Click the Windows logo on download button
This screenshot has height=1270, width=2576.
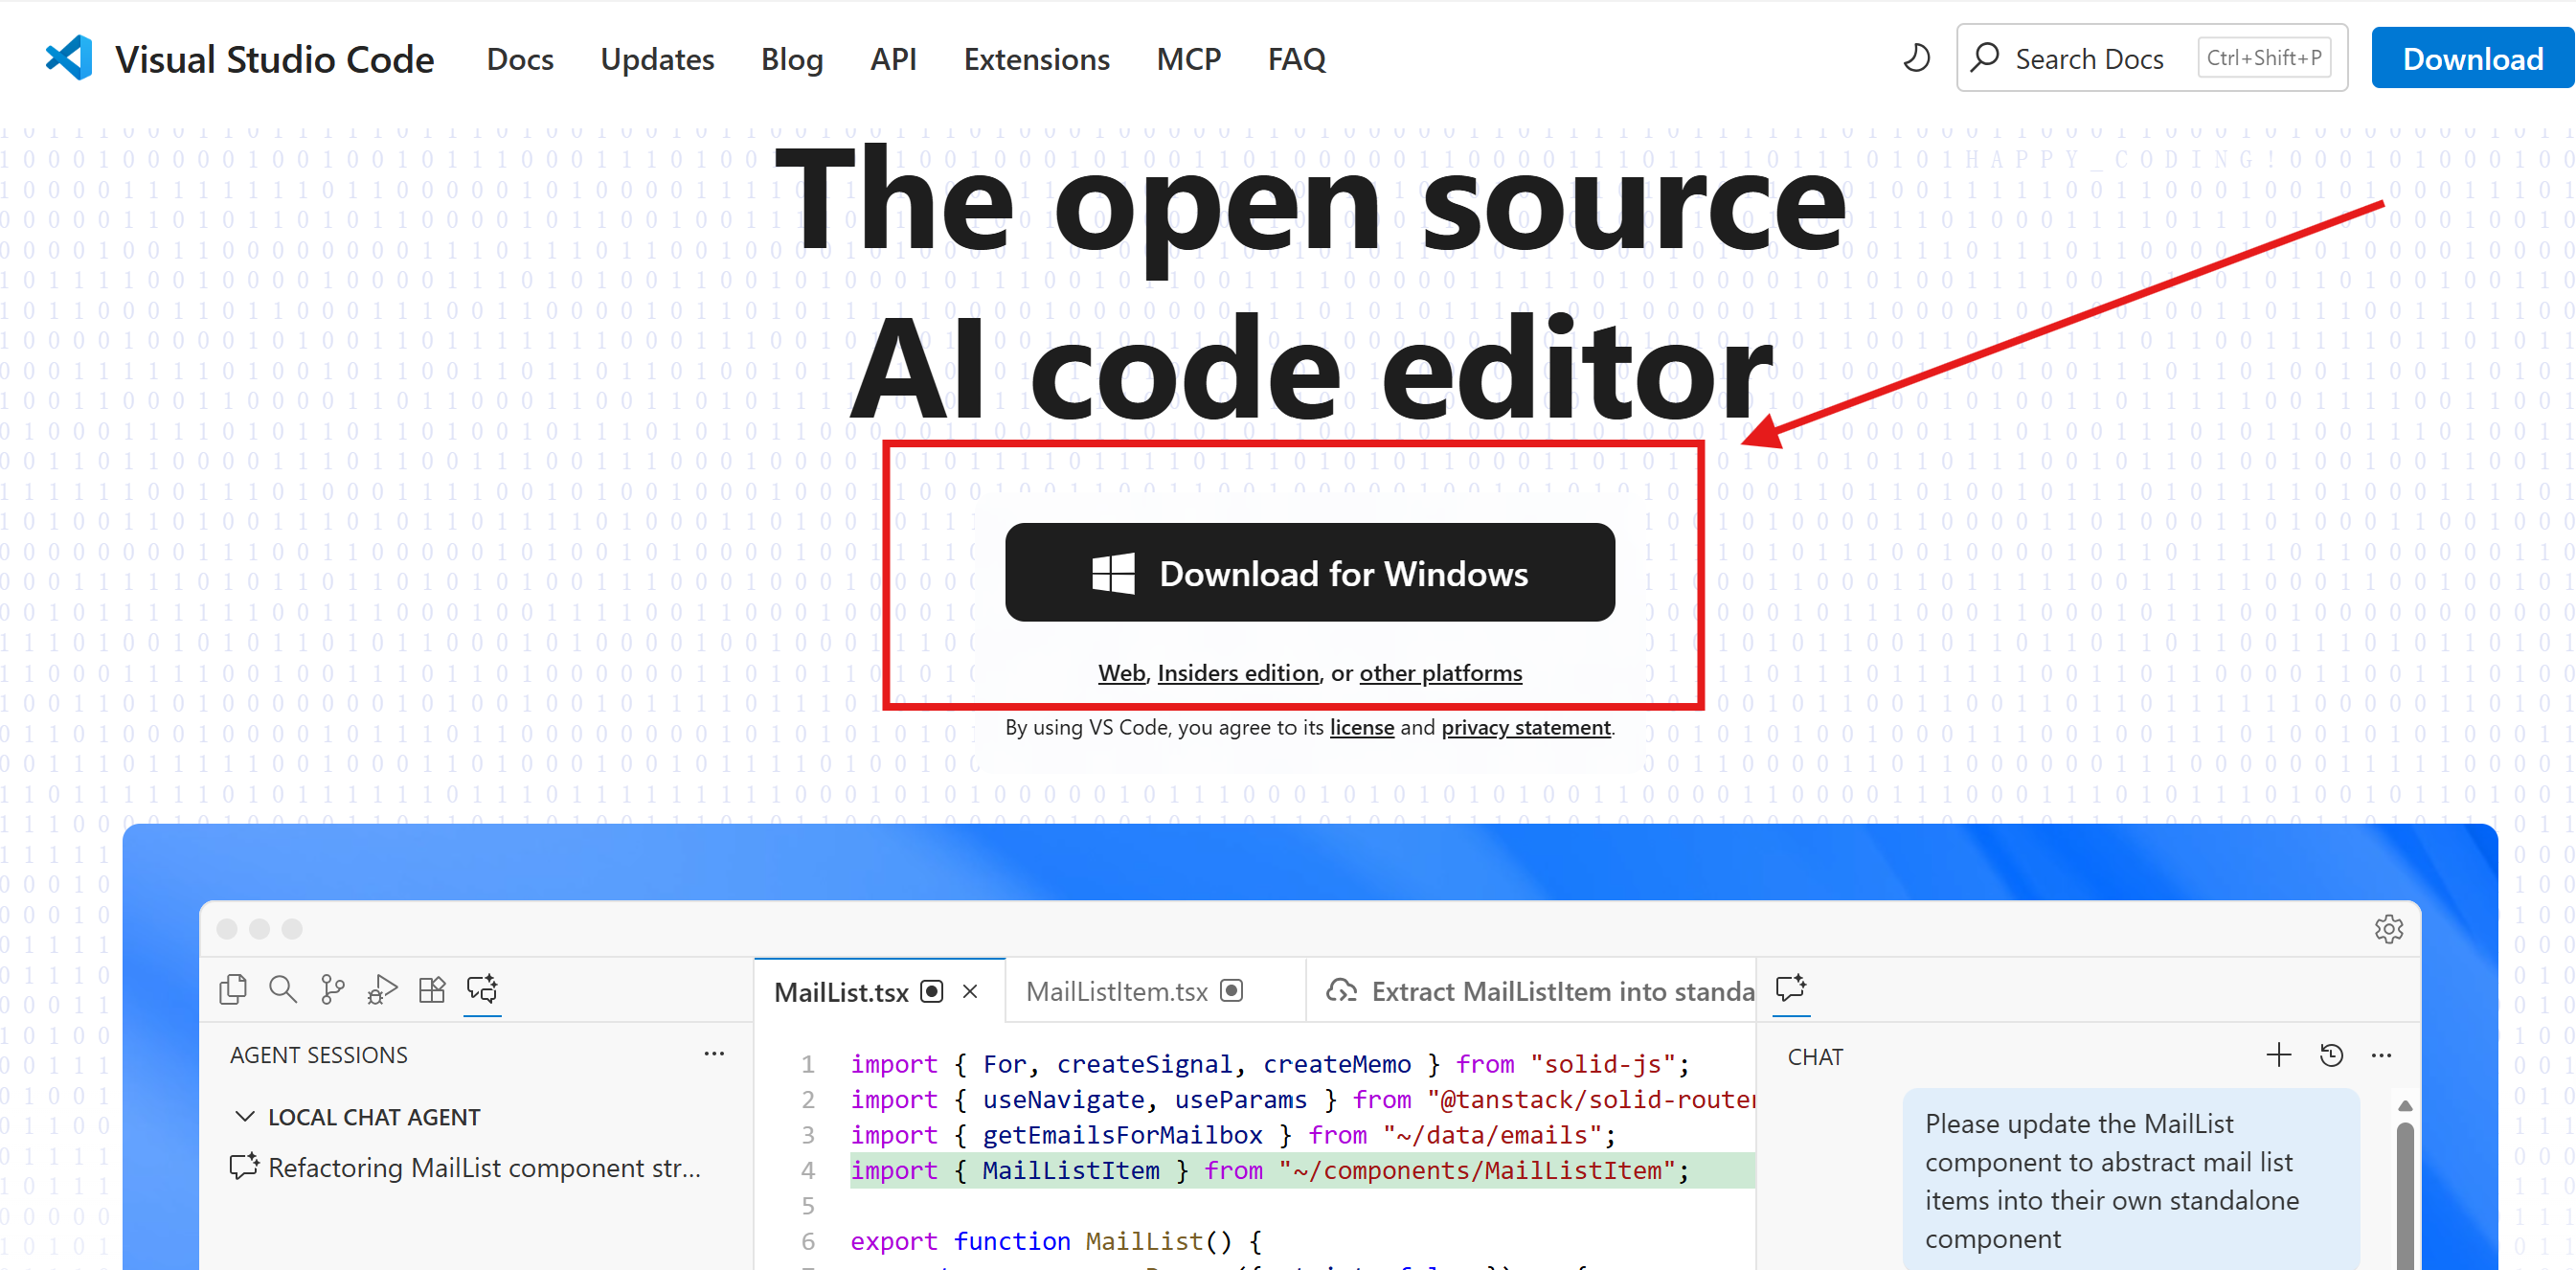click(x=1113, y=573)
